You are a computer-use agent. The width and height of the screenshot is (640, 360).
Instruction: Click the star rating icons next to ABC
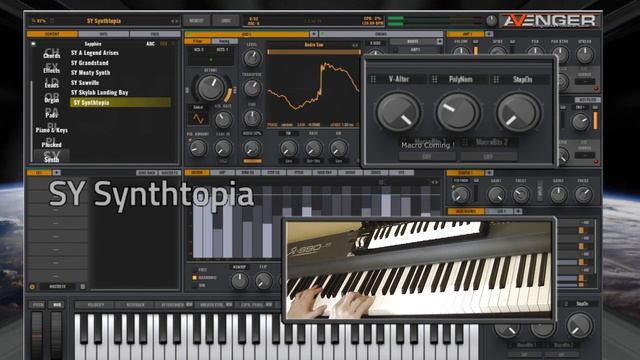coord(164,44)
